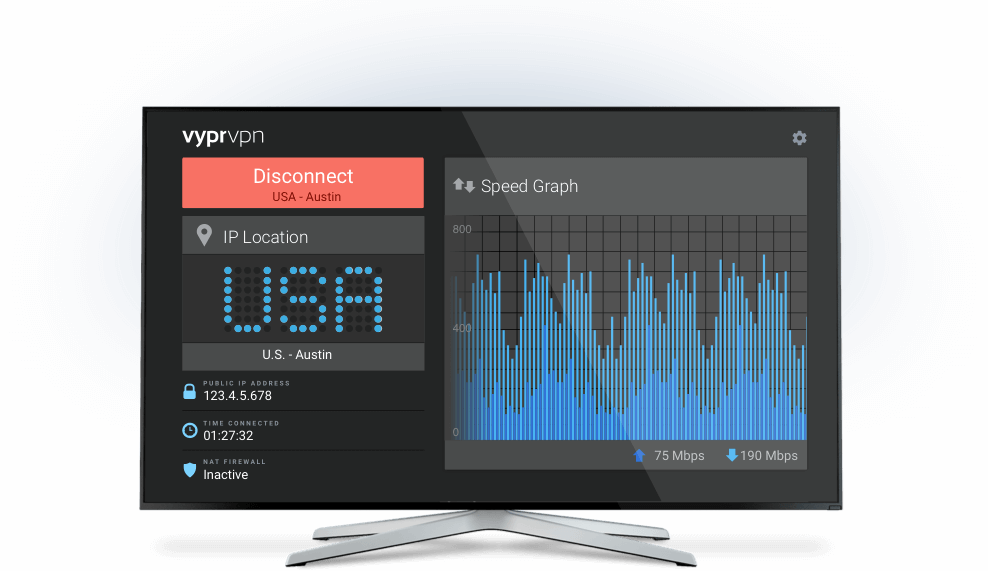The height and width of the screenshot is (571, 988).
Task: Click the Speed Graph title
Action: click(529, 187)
